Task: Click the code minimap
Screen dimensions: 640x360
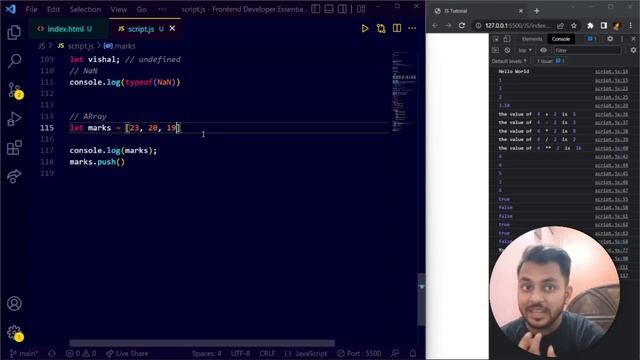Action: [404, 92]
